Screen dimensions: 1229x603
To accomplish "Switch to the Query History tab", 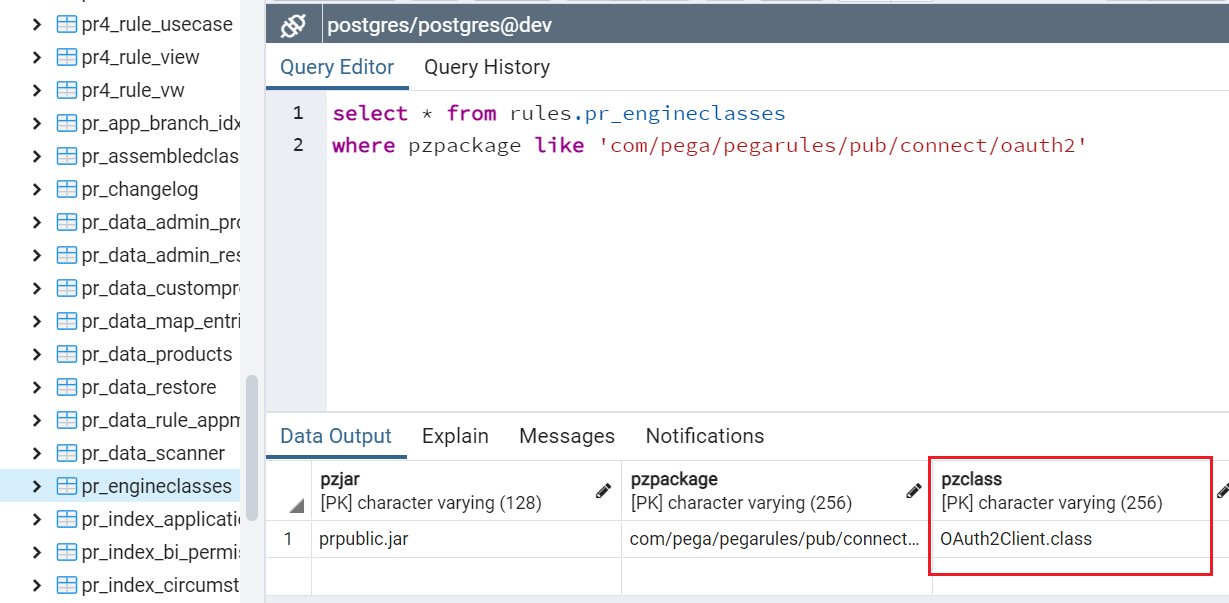I will coord(487,67).
